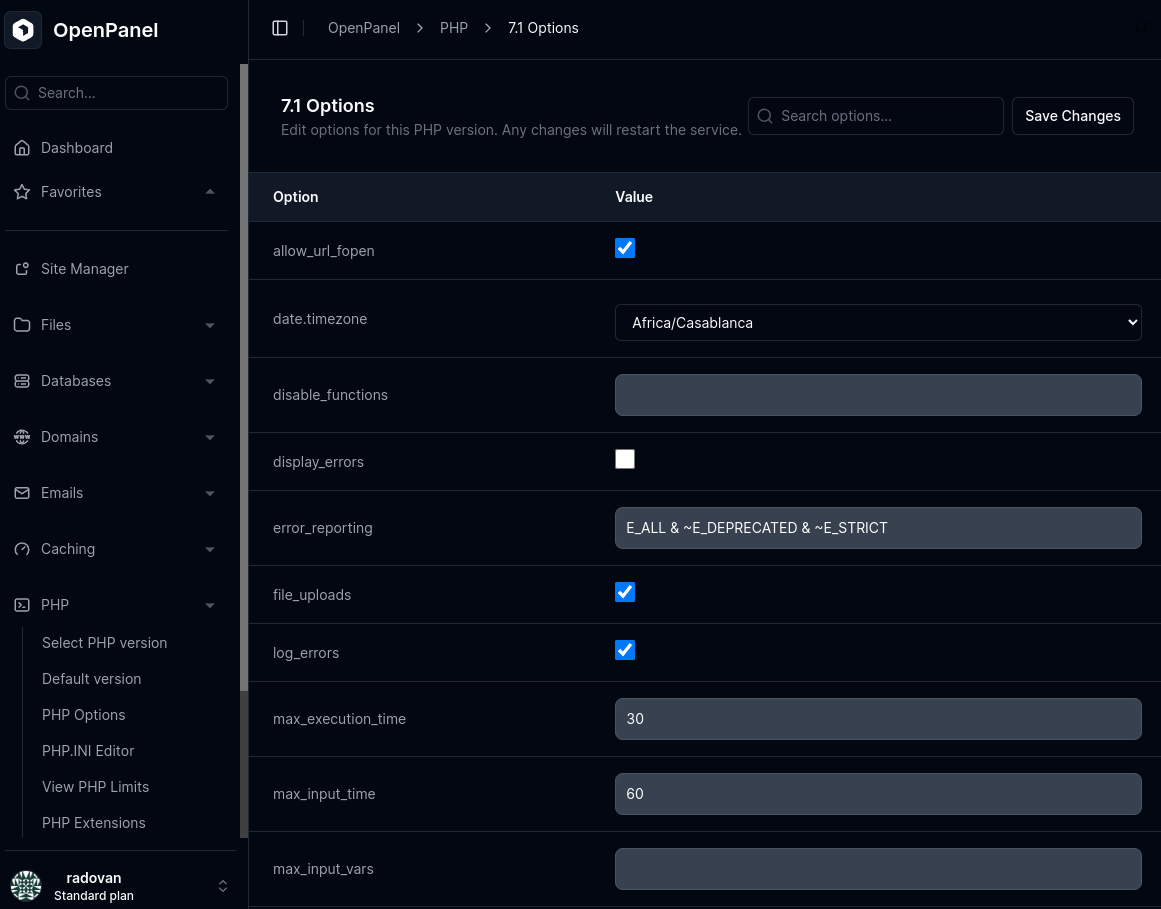Screen dimensions: 1161x909
Task: Open the date.timezone dropdown
Action: (x=878, y=322)
